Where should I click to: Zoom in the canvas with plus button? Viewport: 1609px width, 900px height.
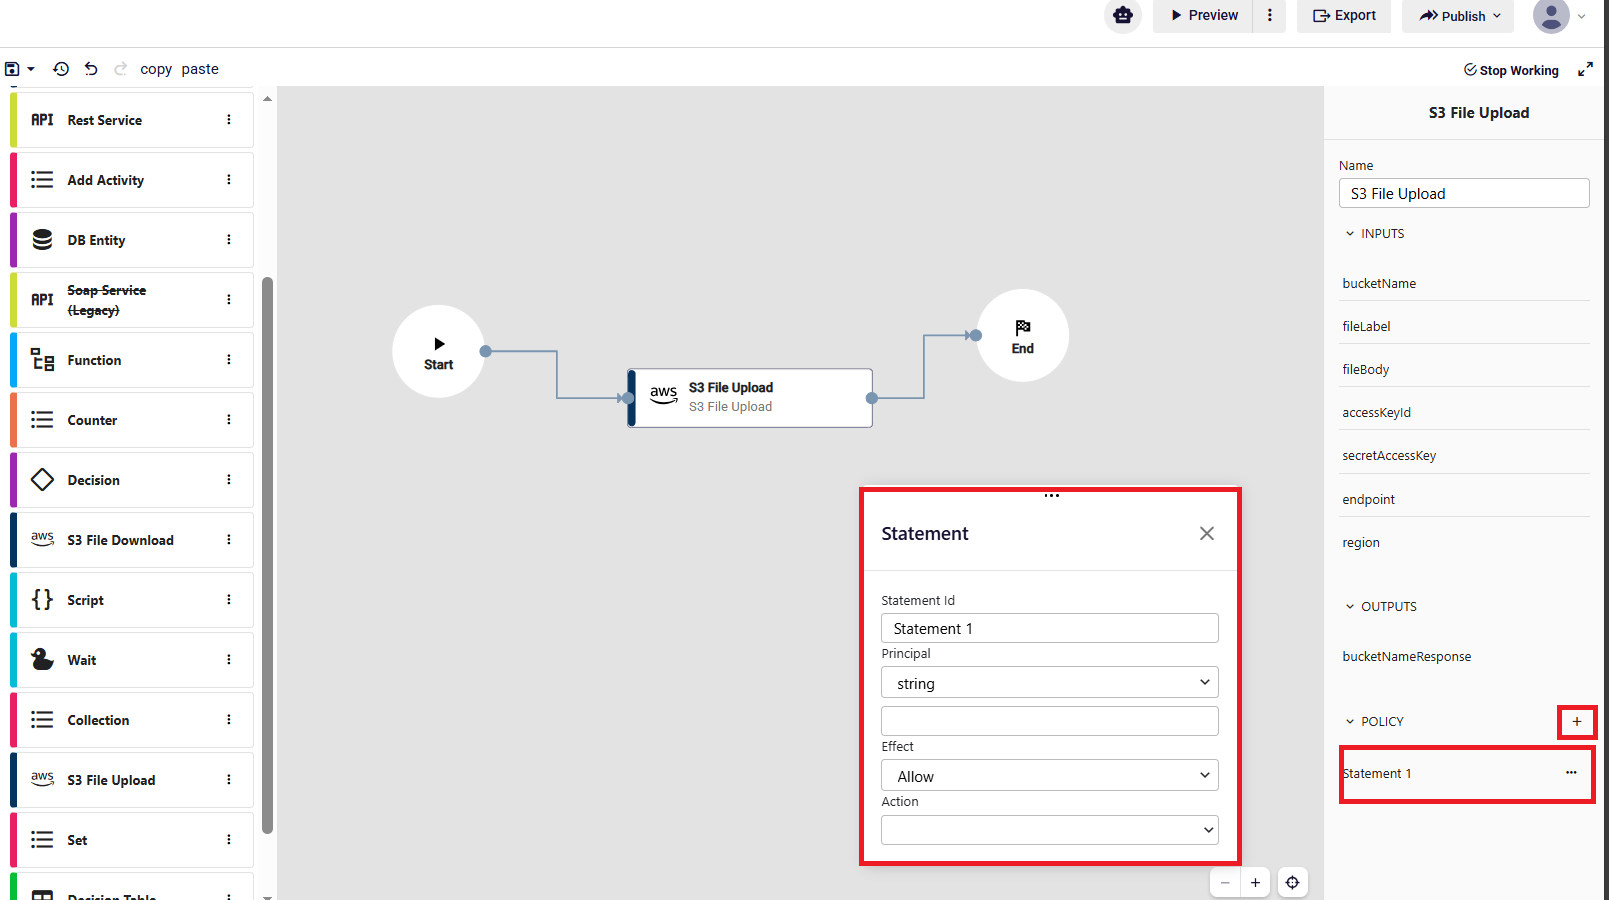point(1255,883)
